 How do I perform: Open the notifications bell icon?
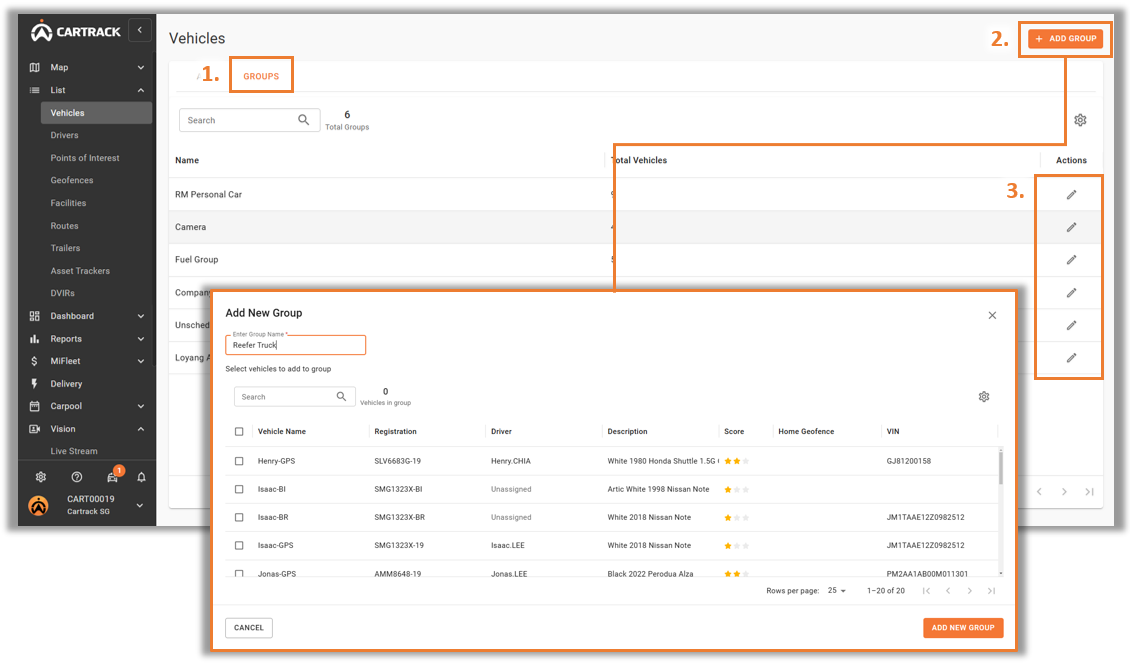[141, 477]
